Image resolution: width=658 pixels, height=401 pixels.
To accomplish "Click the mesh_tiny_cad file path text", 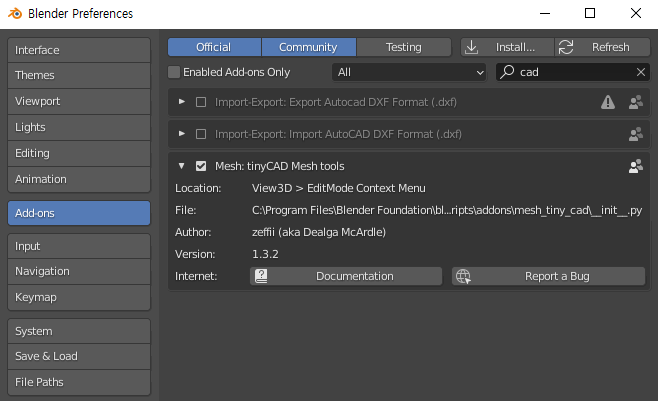I will click(x=447, y=210).
